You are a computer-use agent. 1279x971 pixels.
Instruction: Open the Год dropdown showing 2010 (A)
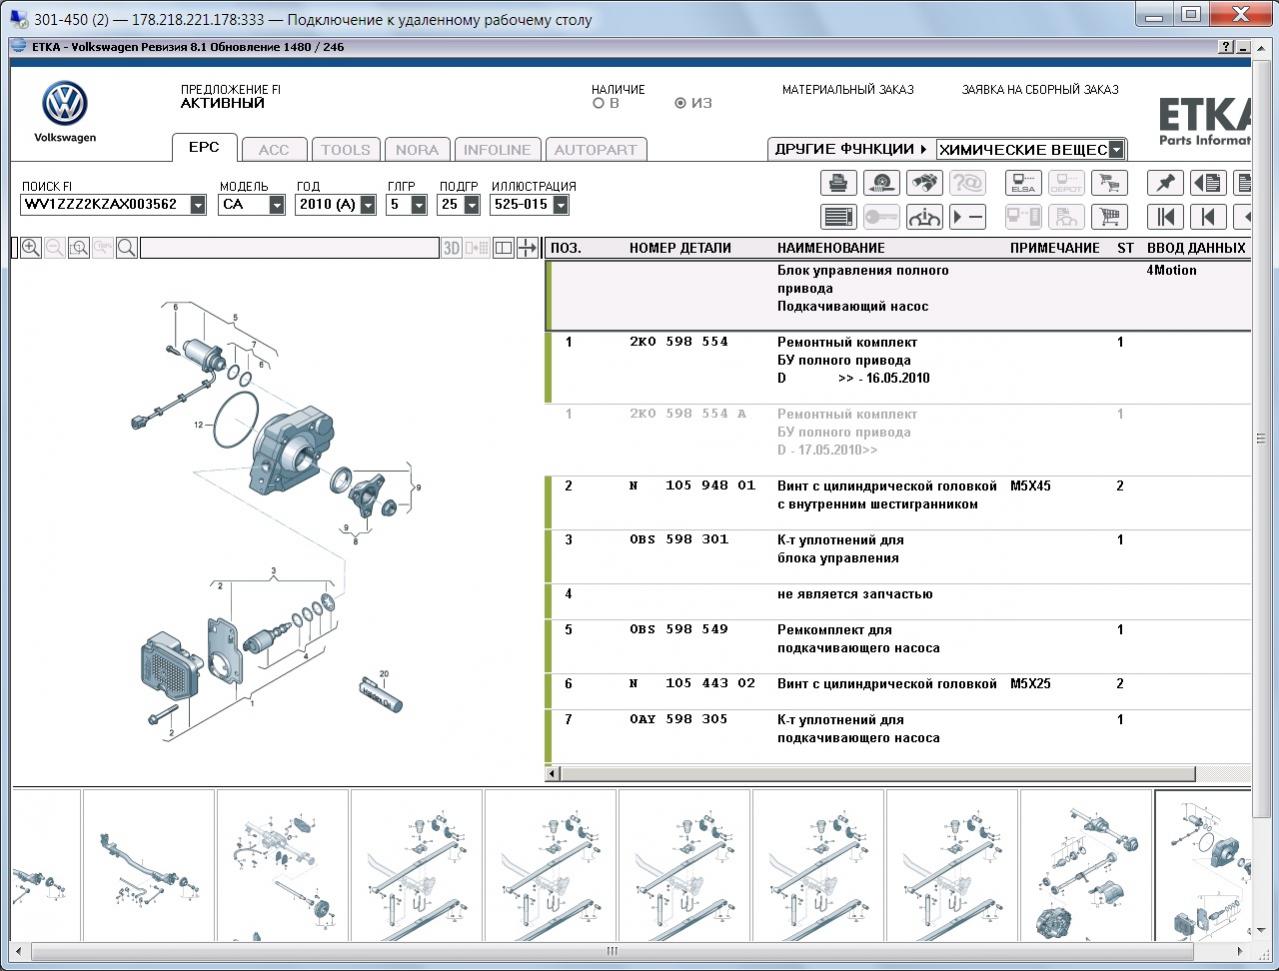368,205
